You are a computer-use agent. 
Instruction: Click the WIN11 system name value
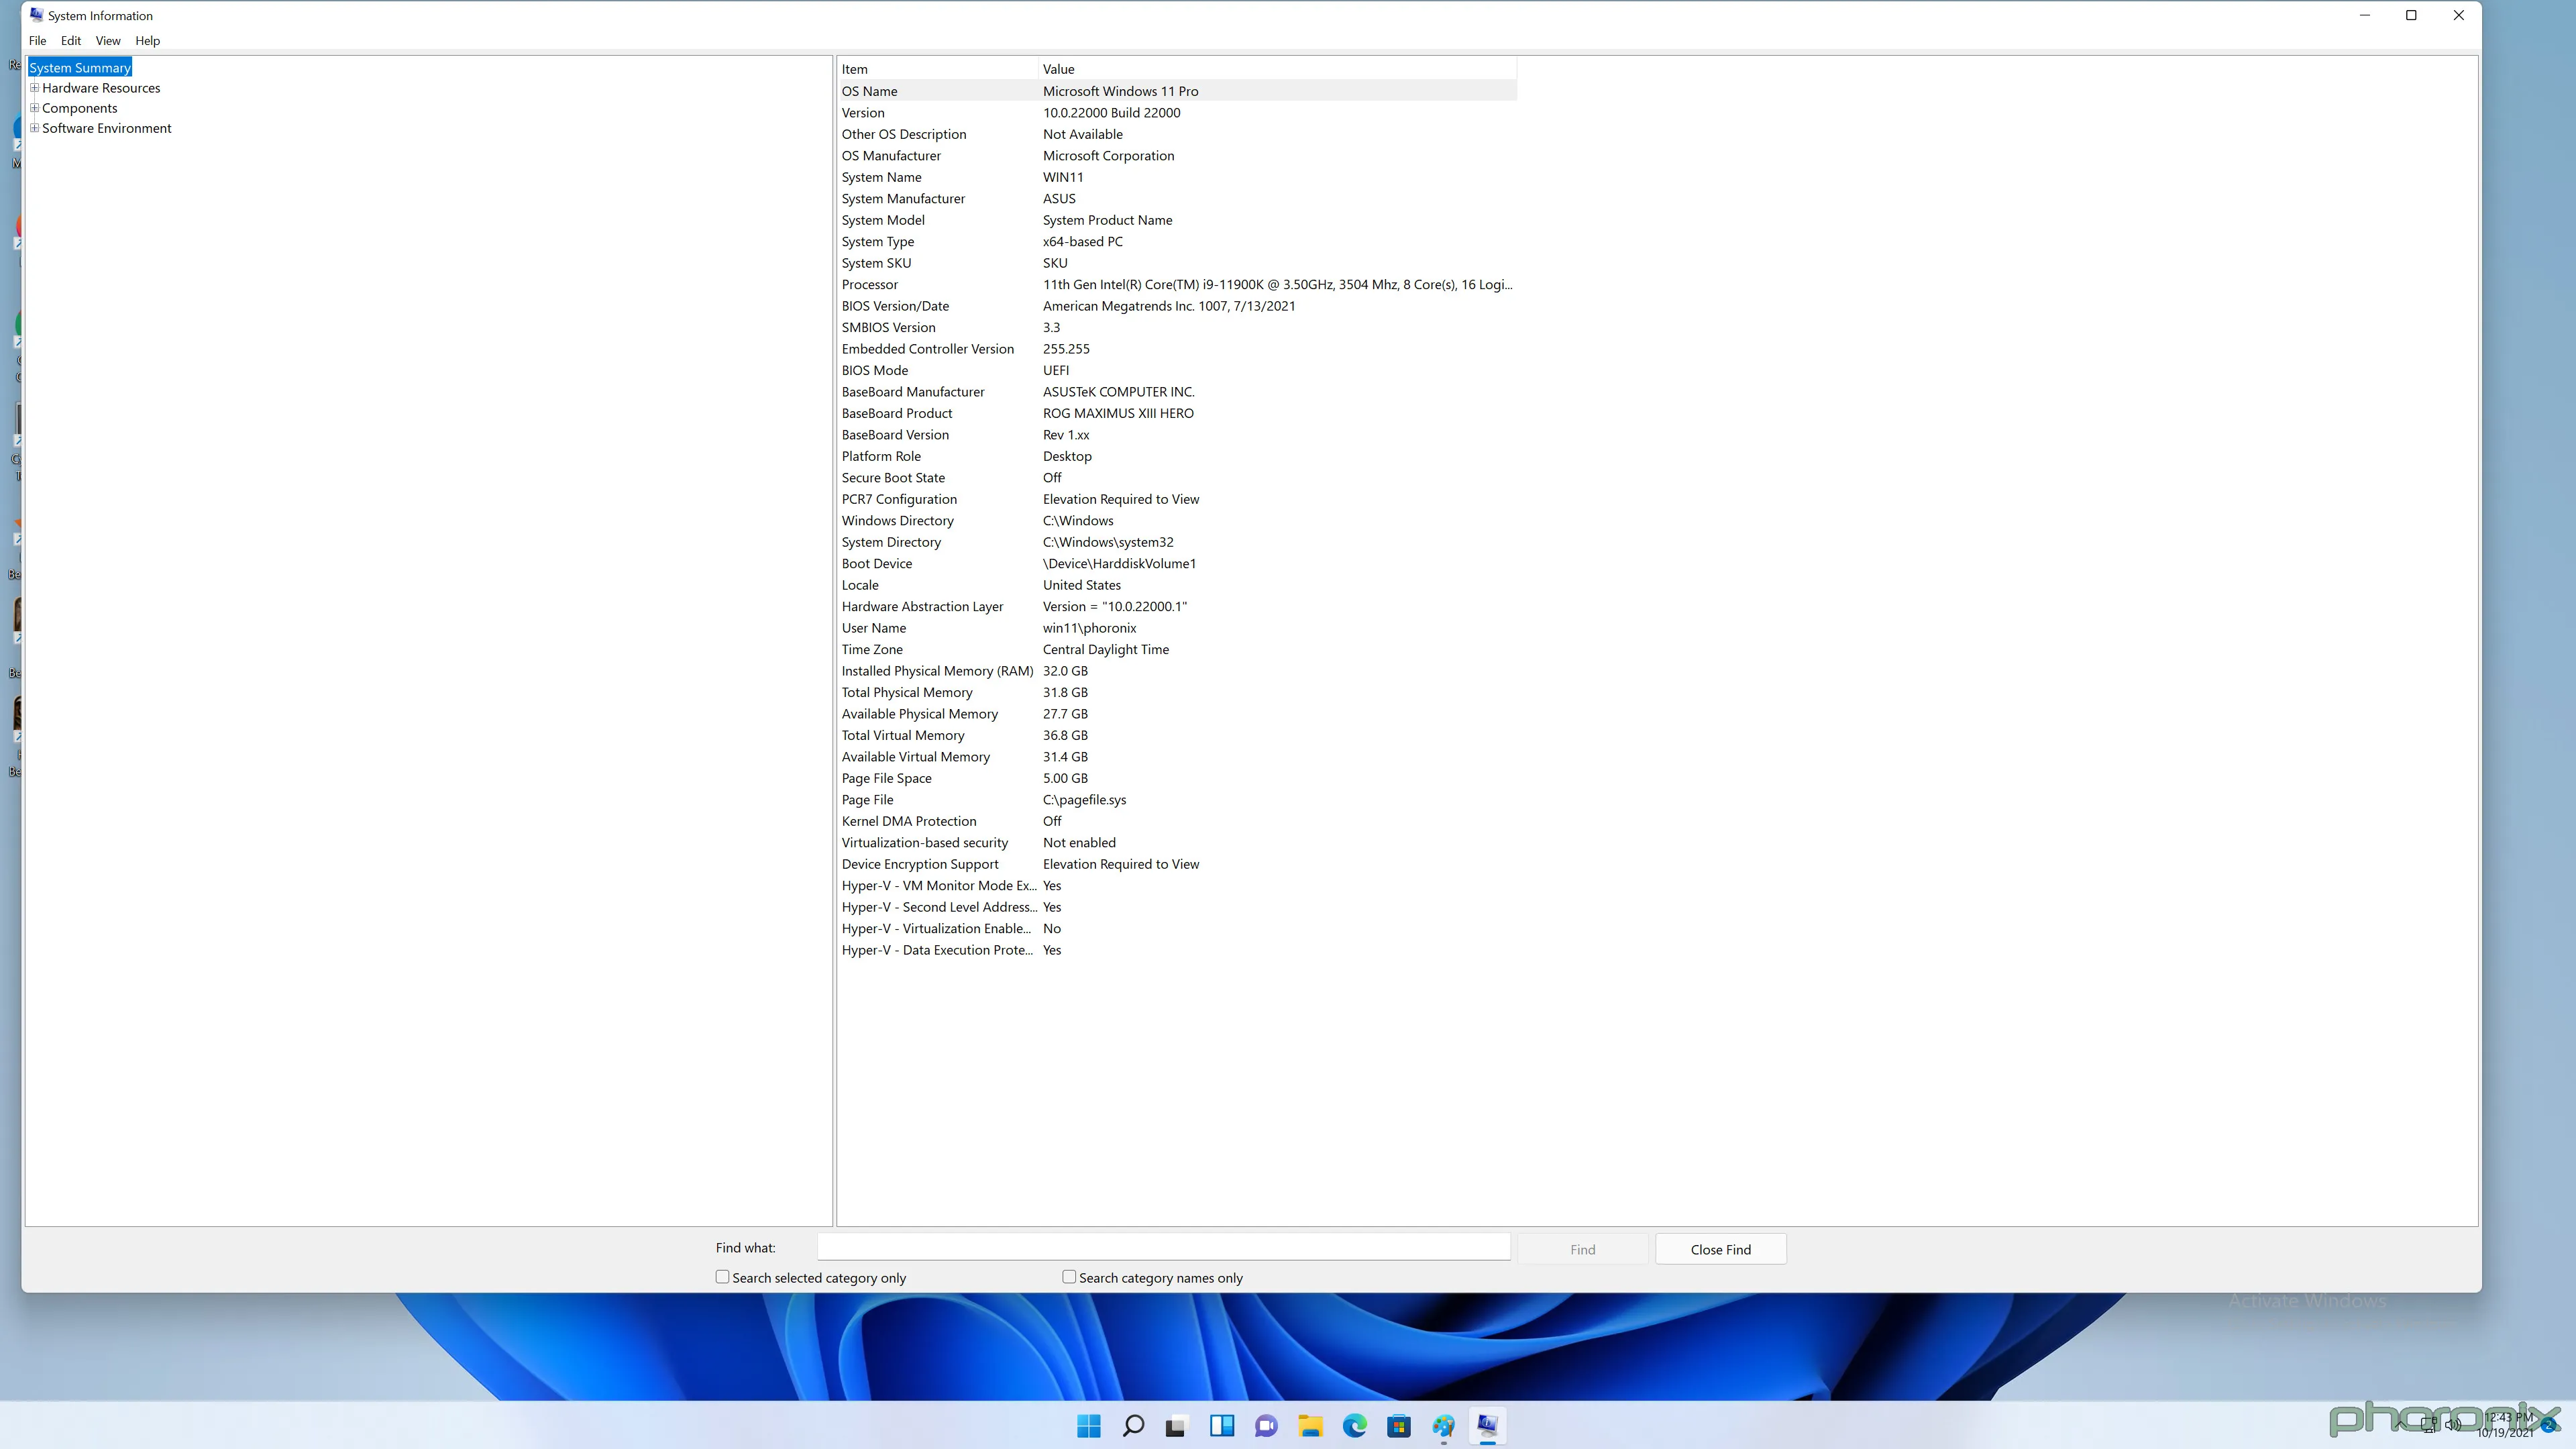coord(1063,177)
